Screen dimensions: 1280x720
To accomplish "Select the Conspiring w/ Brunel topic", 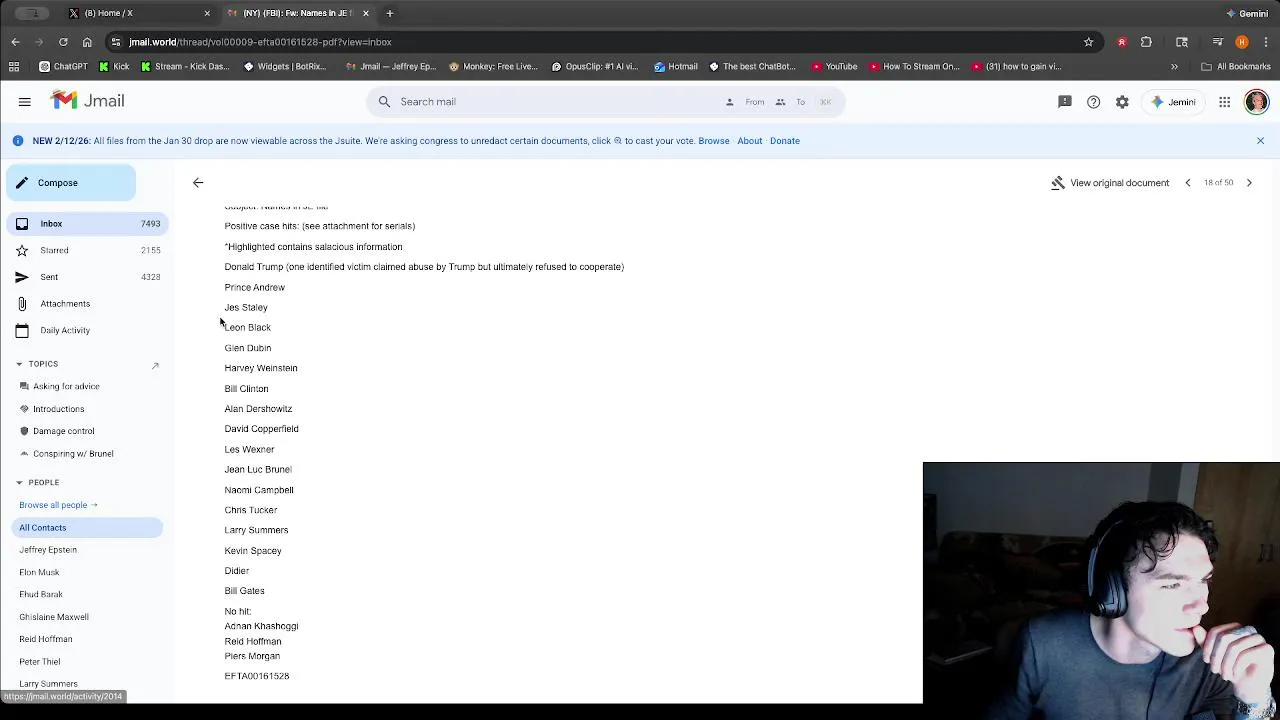I will 73,454.
